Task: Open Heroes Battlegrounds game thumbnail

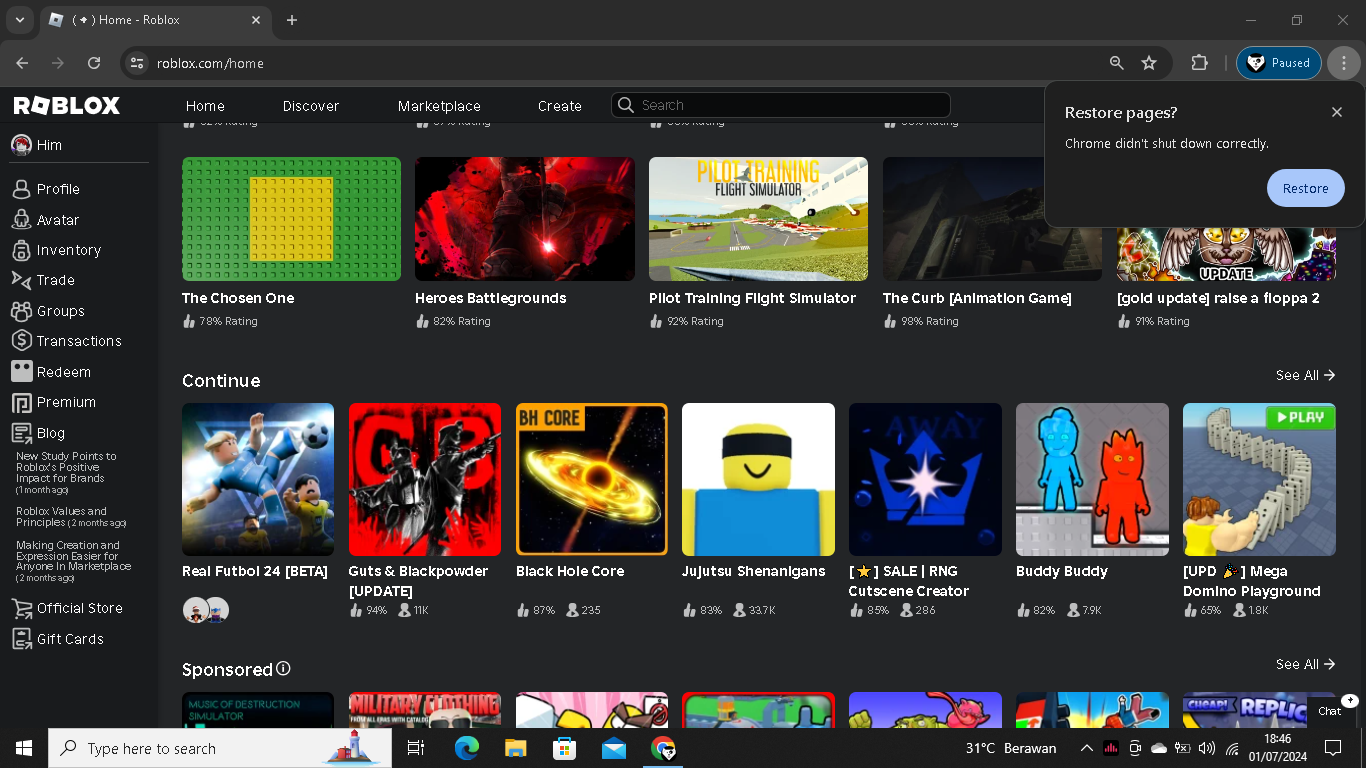Action: (x=525, y=219)
